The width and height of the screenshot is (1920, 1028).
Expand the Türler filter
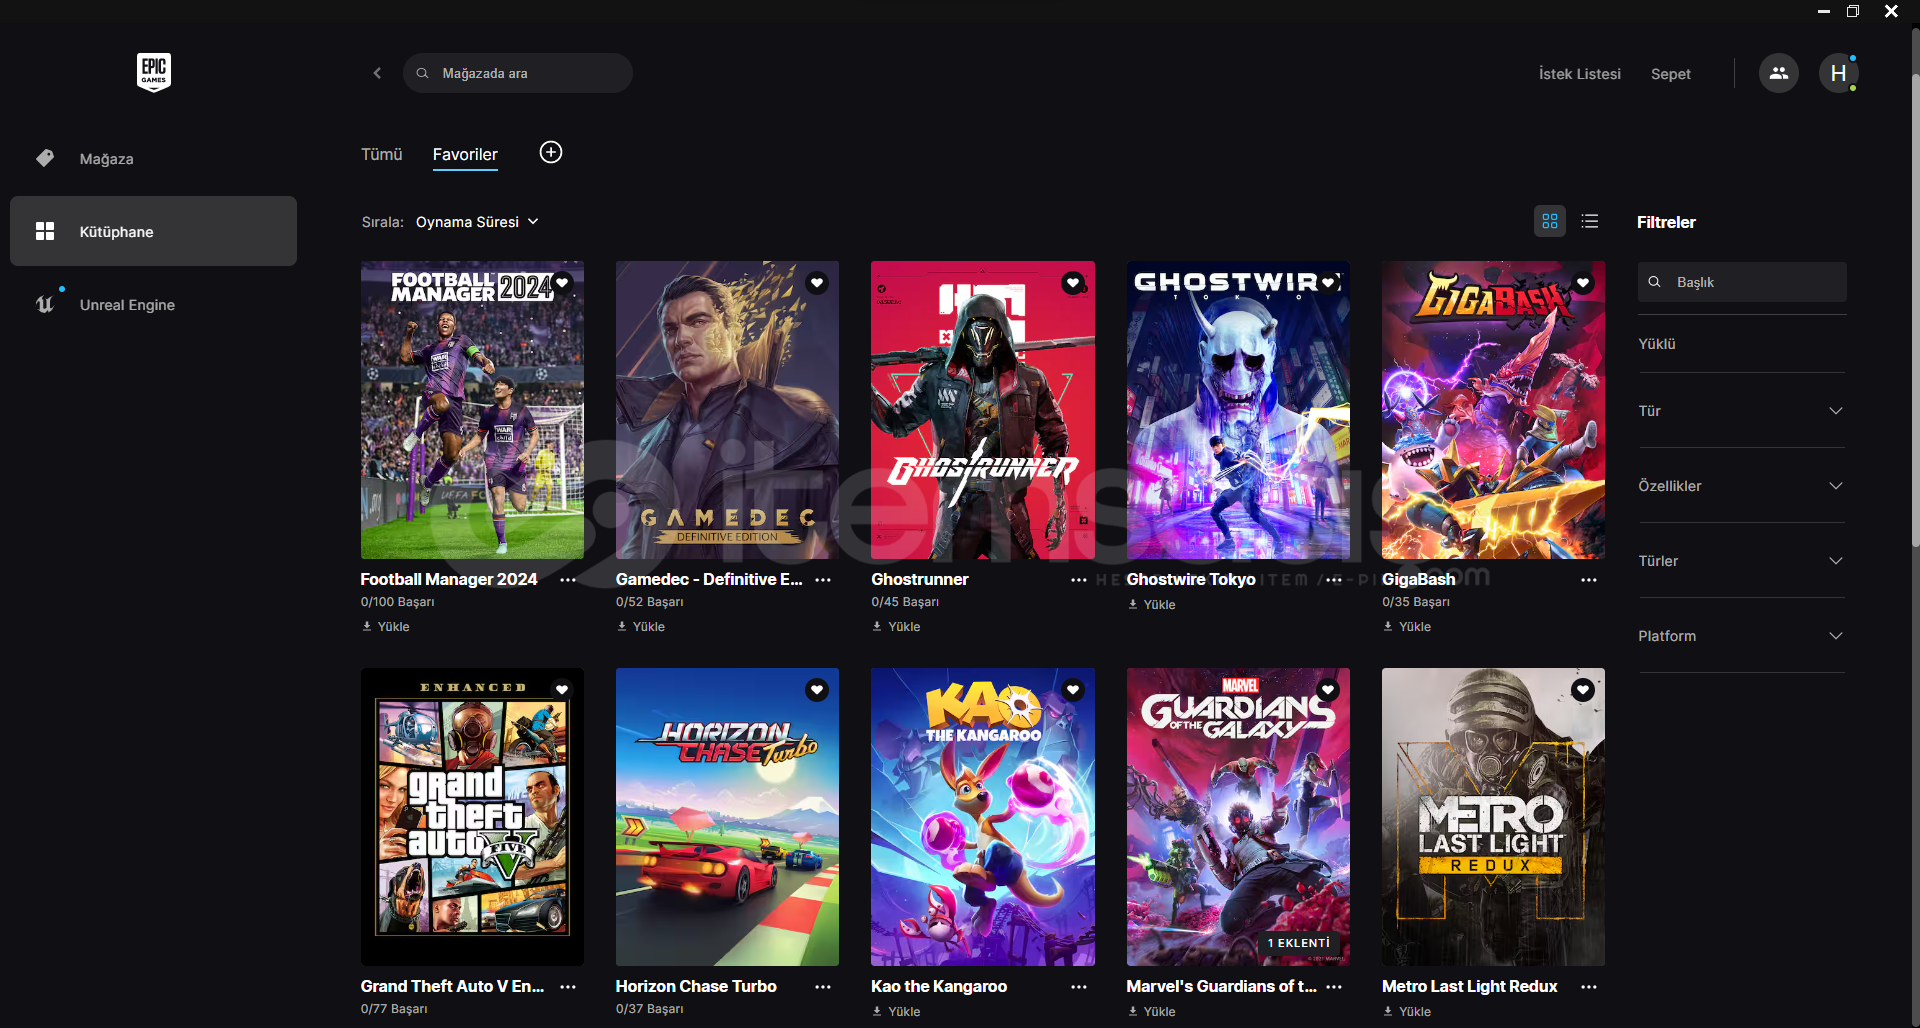[1741, 561]
